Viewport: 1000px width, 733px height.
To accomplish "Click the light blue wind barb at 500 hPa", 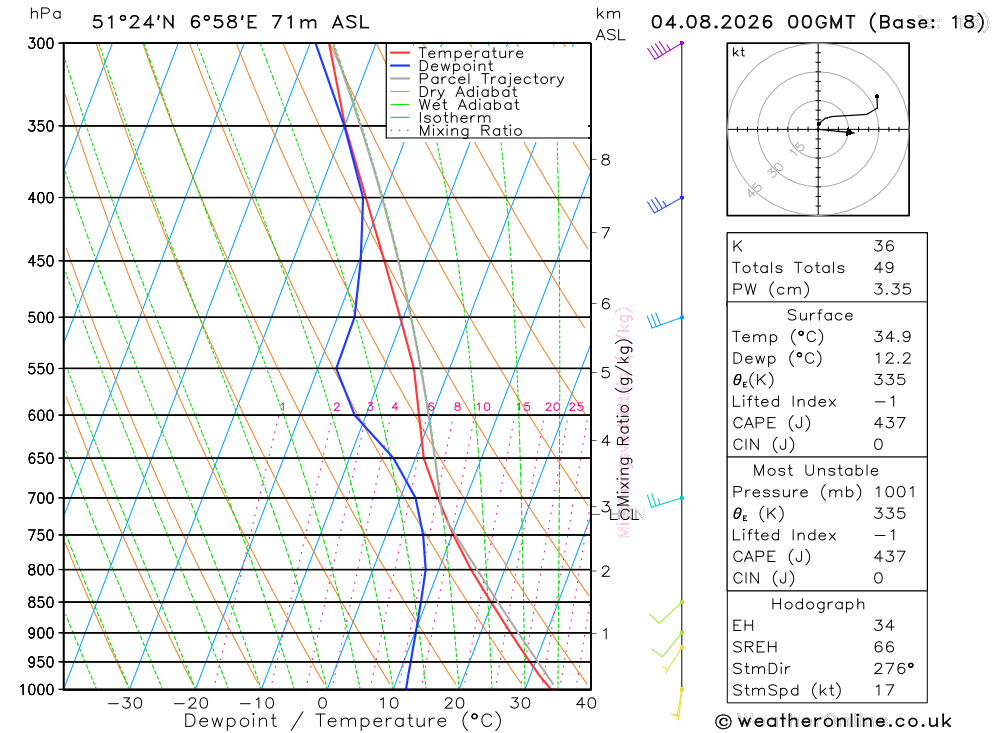I will (665, 320).
